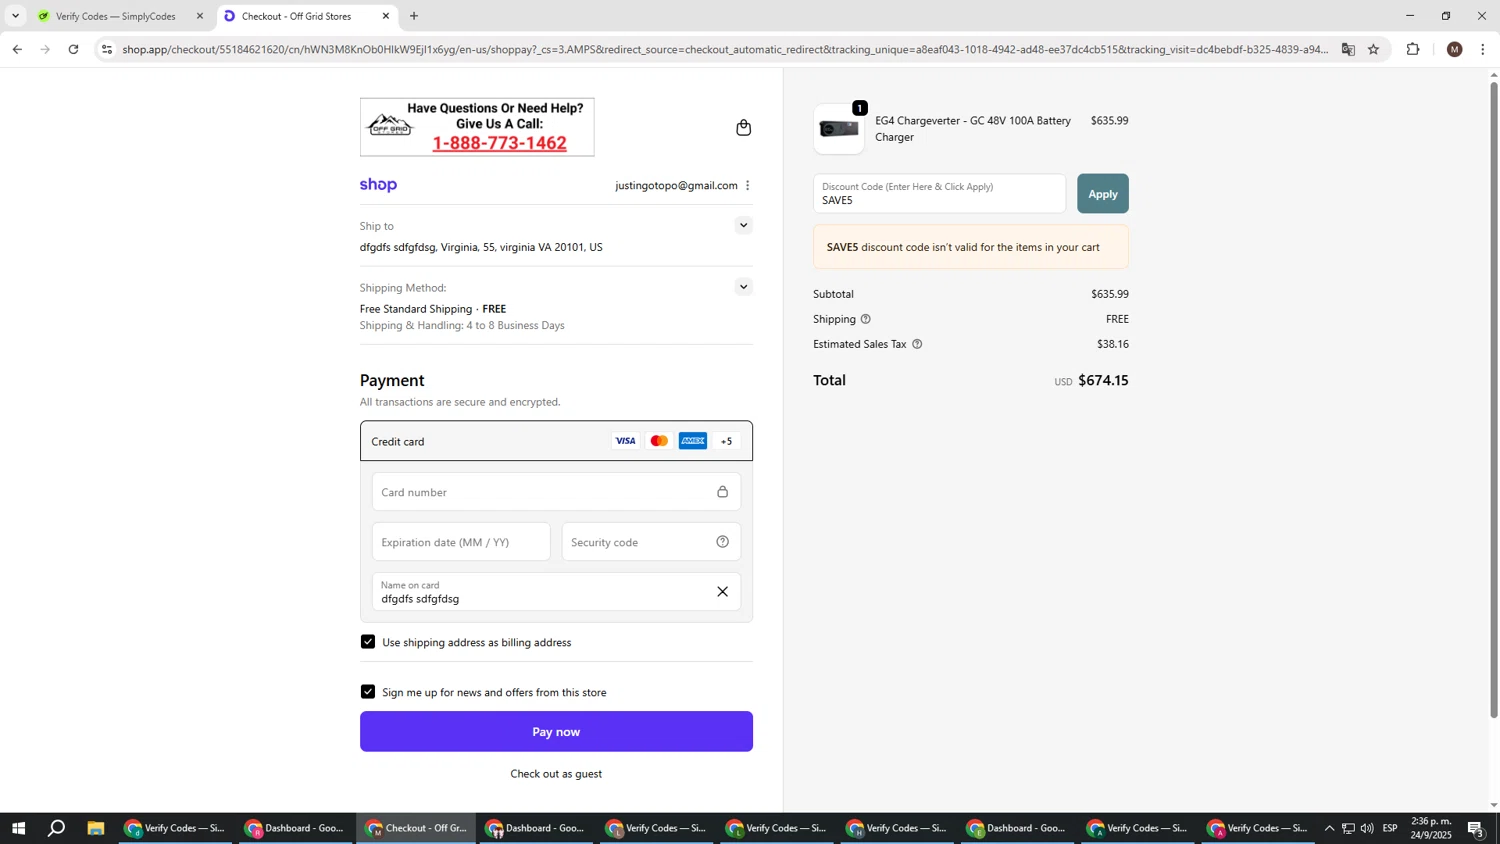Open account options three-dot menu
The width and height of the screenshot is (1500, 844).
click(x=747, y=185)
